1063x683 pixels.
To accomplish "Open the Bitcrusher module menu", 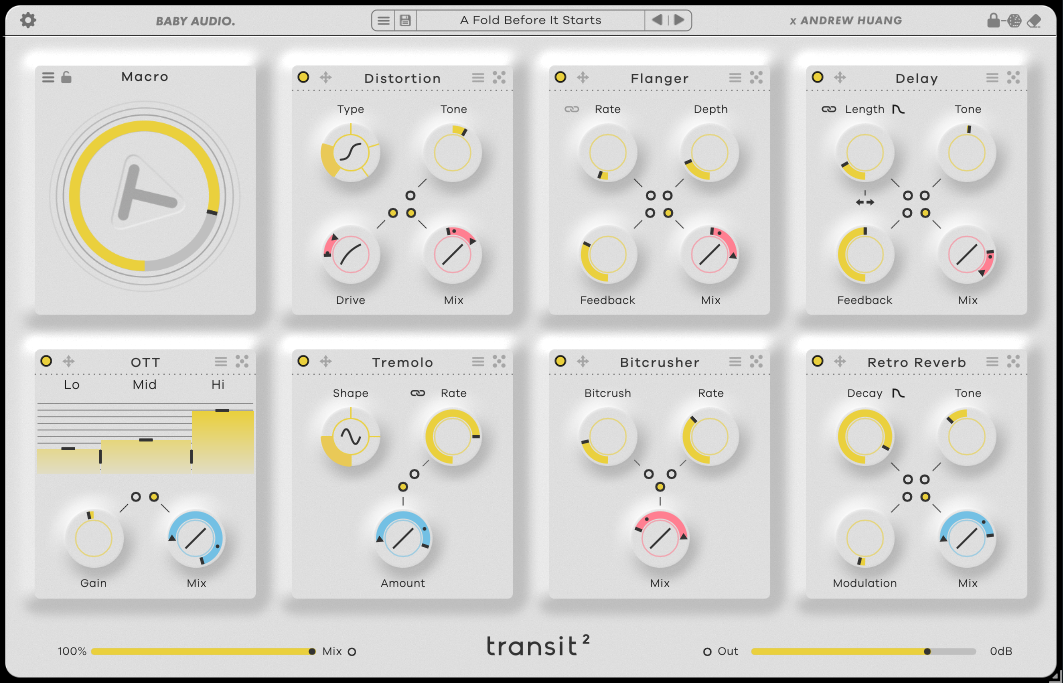I will coord(735,362).
